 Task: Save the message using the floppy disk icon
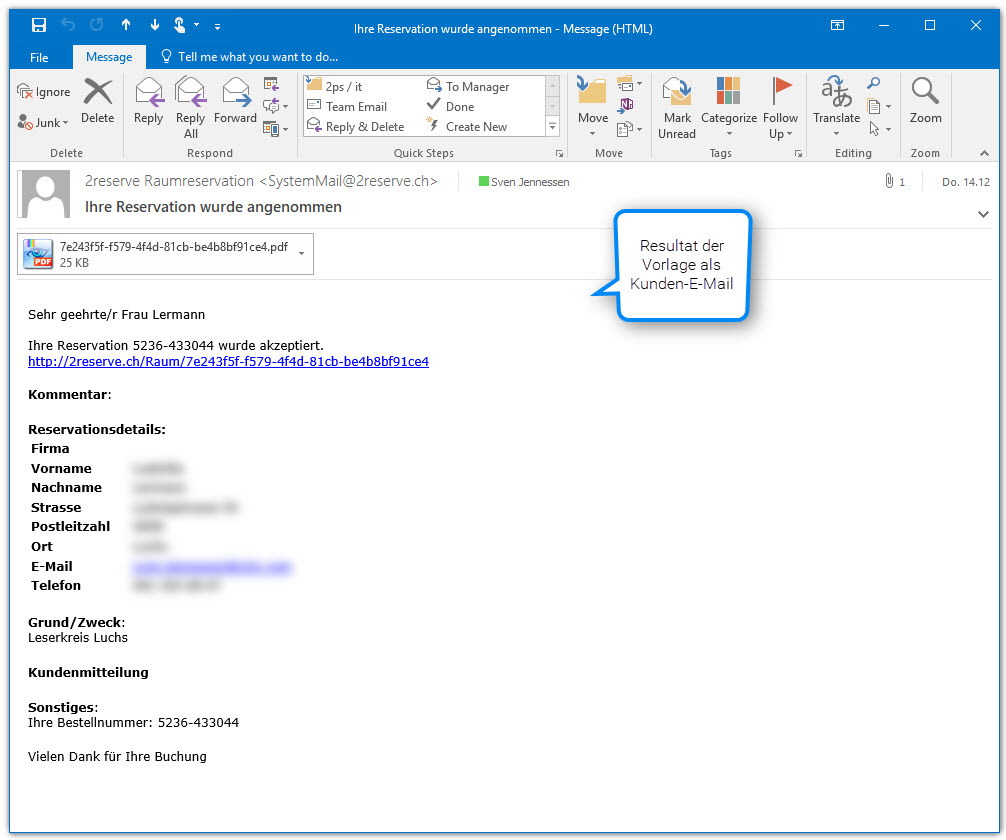39,25
